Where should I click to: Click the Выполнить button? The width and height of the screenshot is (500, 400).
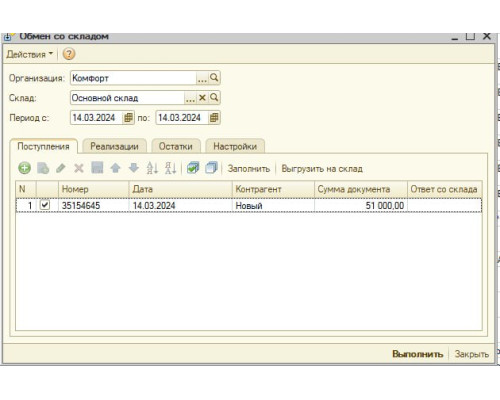coord(417,354)
